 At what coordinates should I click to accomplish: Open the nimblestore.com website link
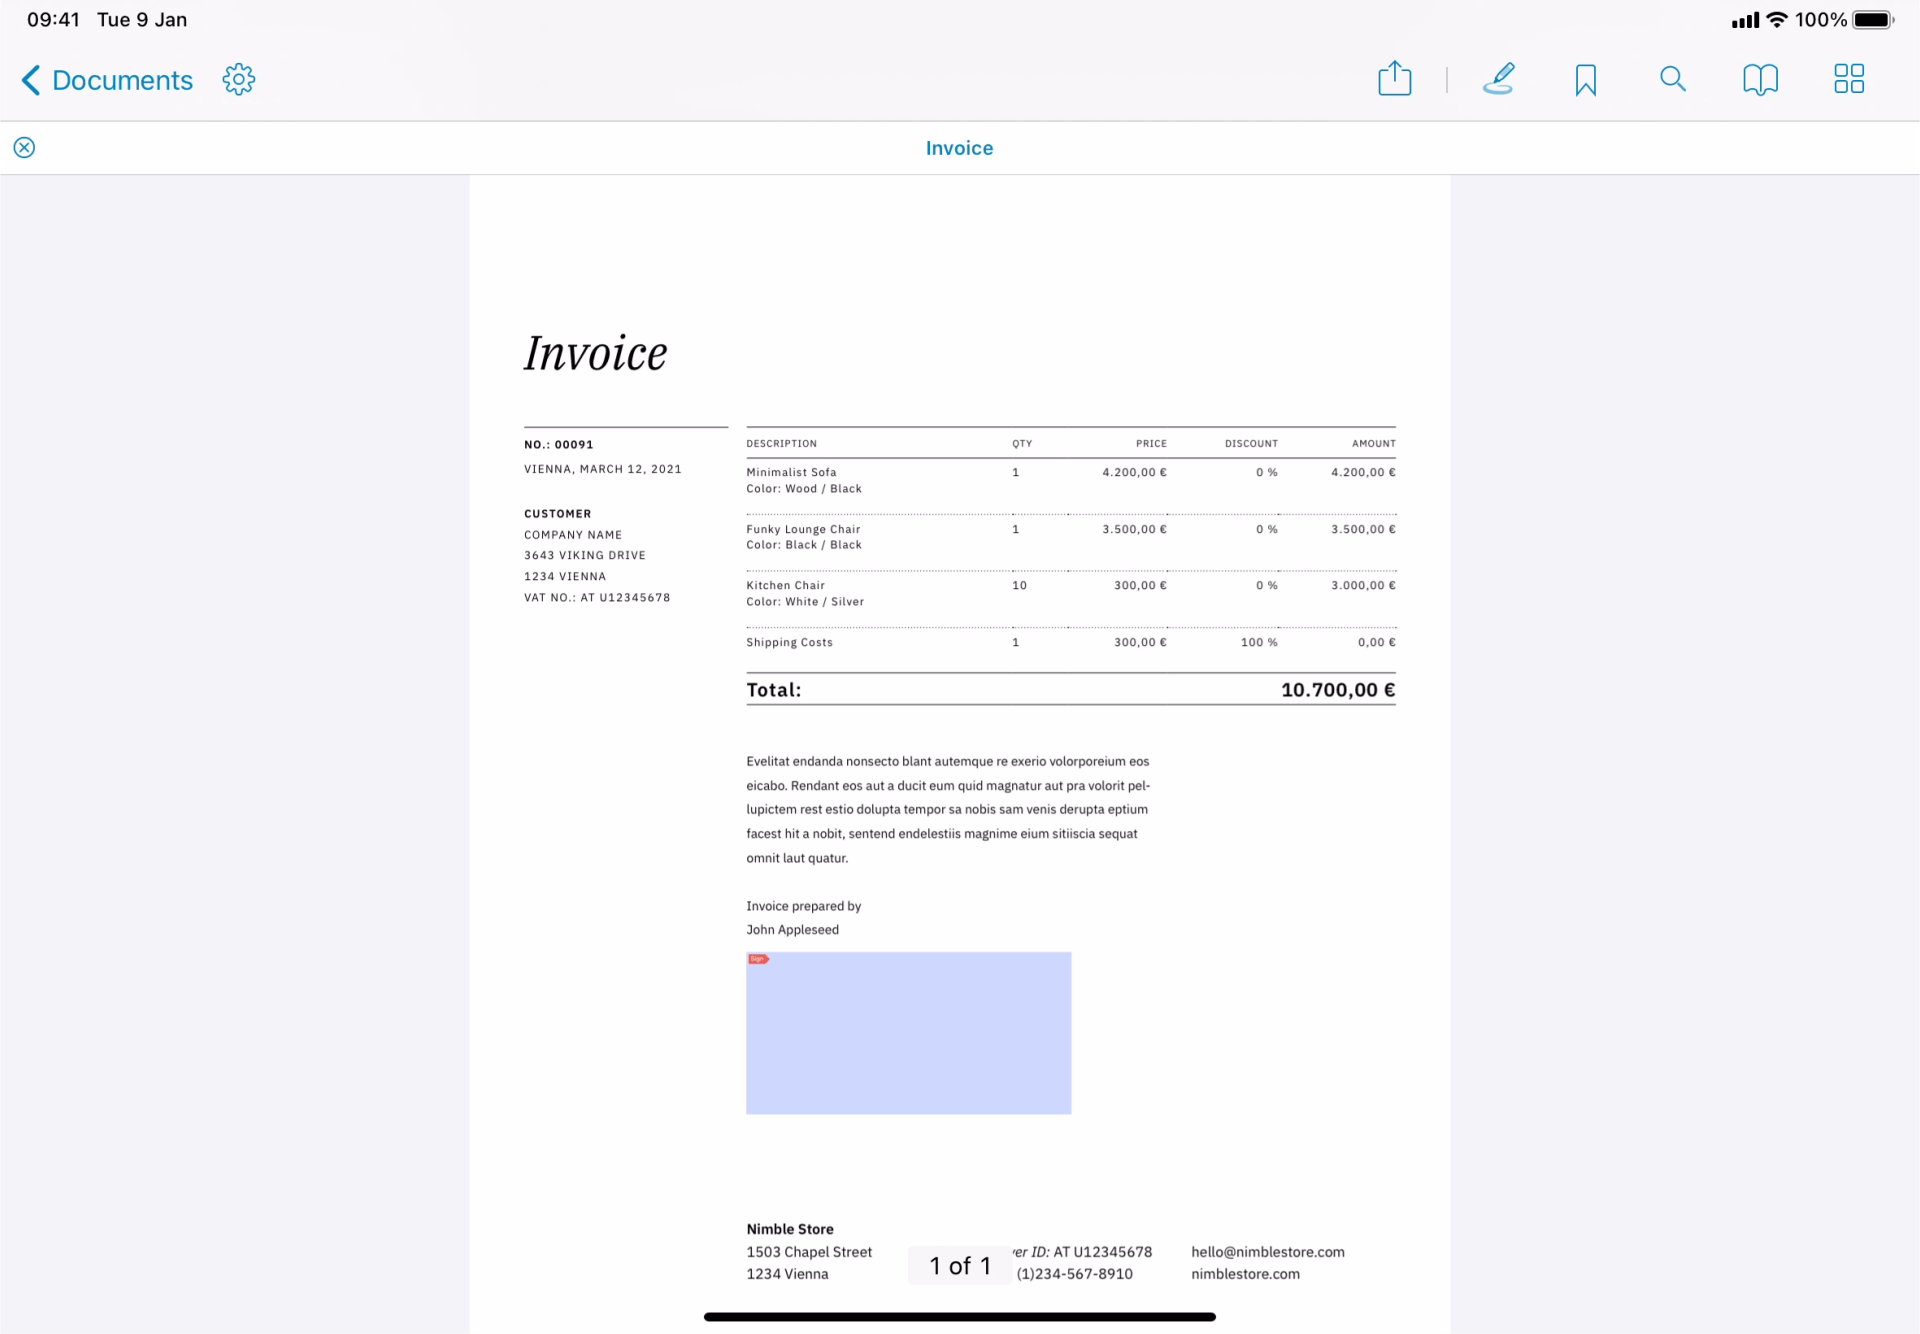[1245, 1274]
